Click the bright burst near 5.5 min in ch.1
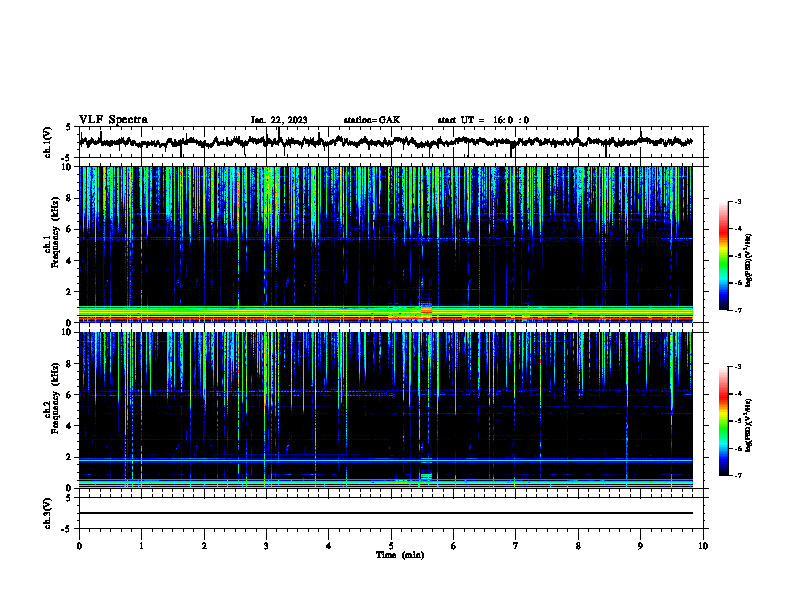Image resolution: width=792 pixels, height=612 pixels. (x=426, y=310)
